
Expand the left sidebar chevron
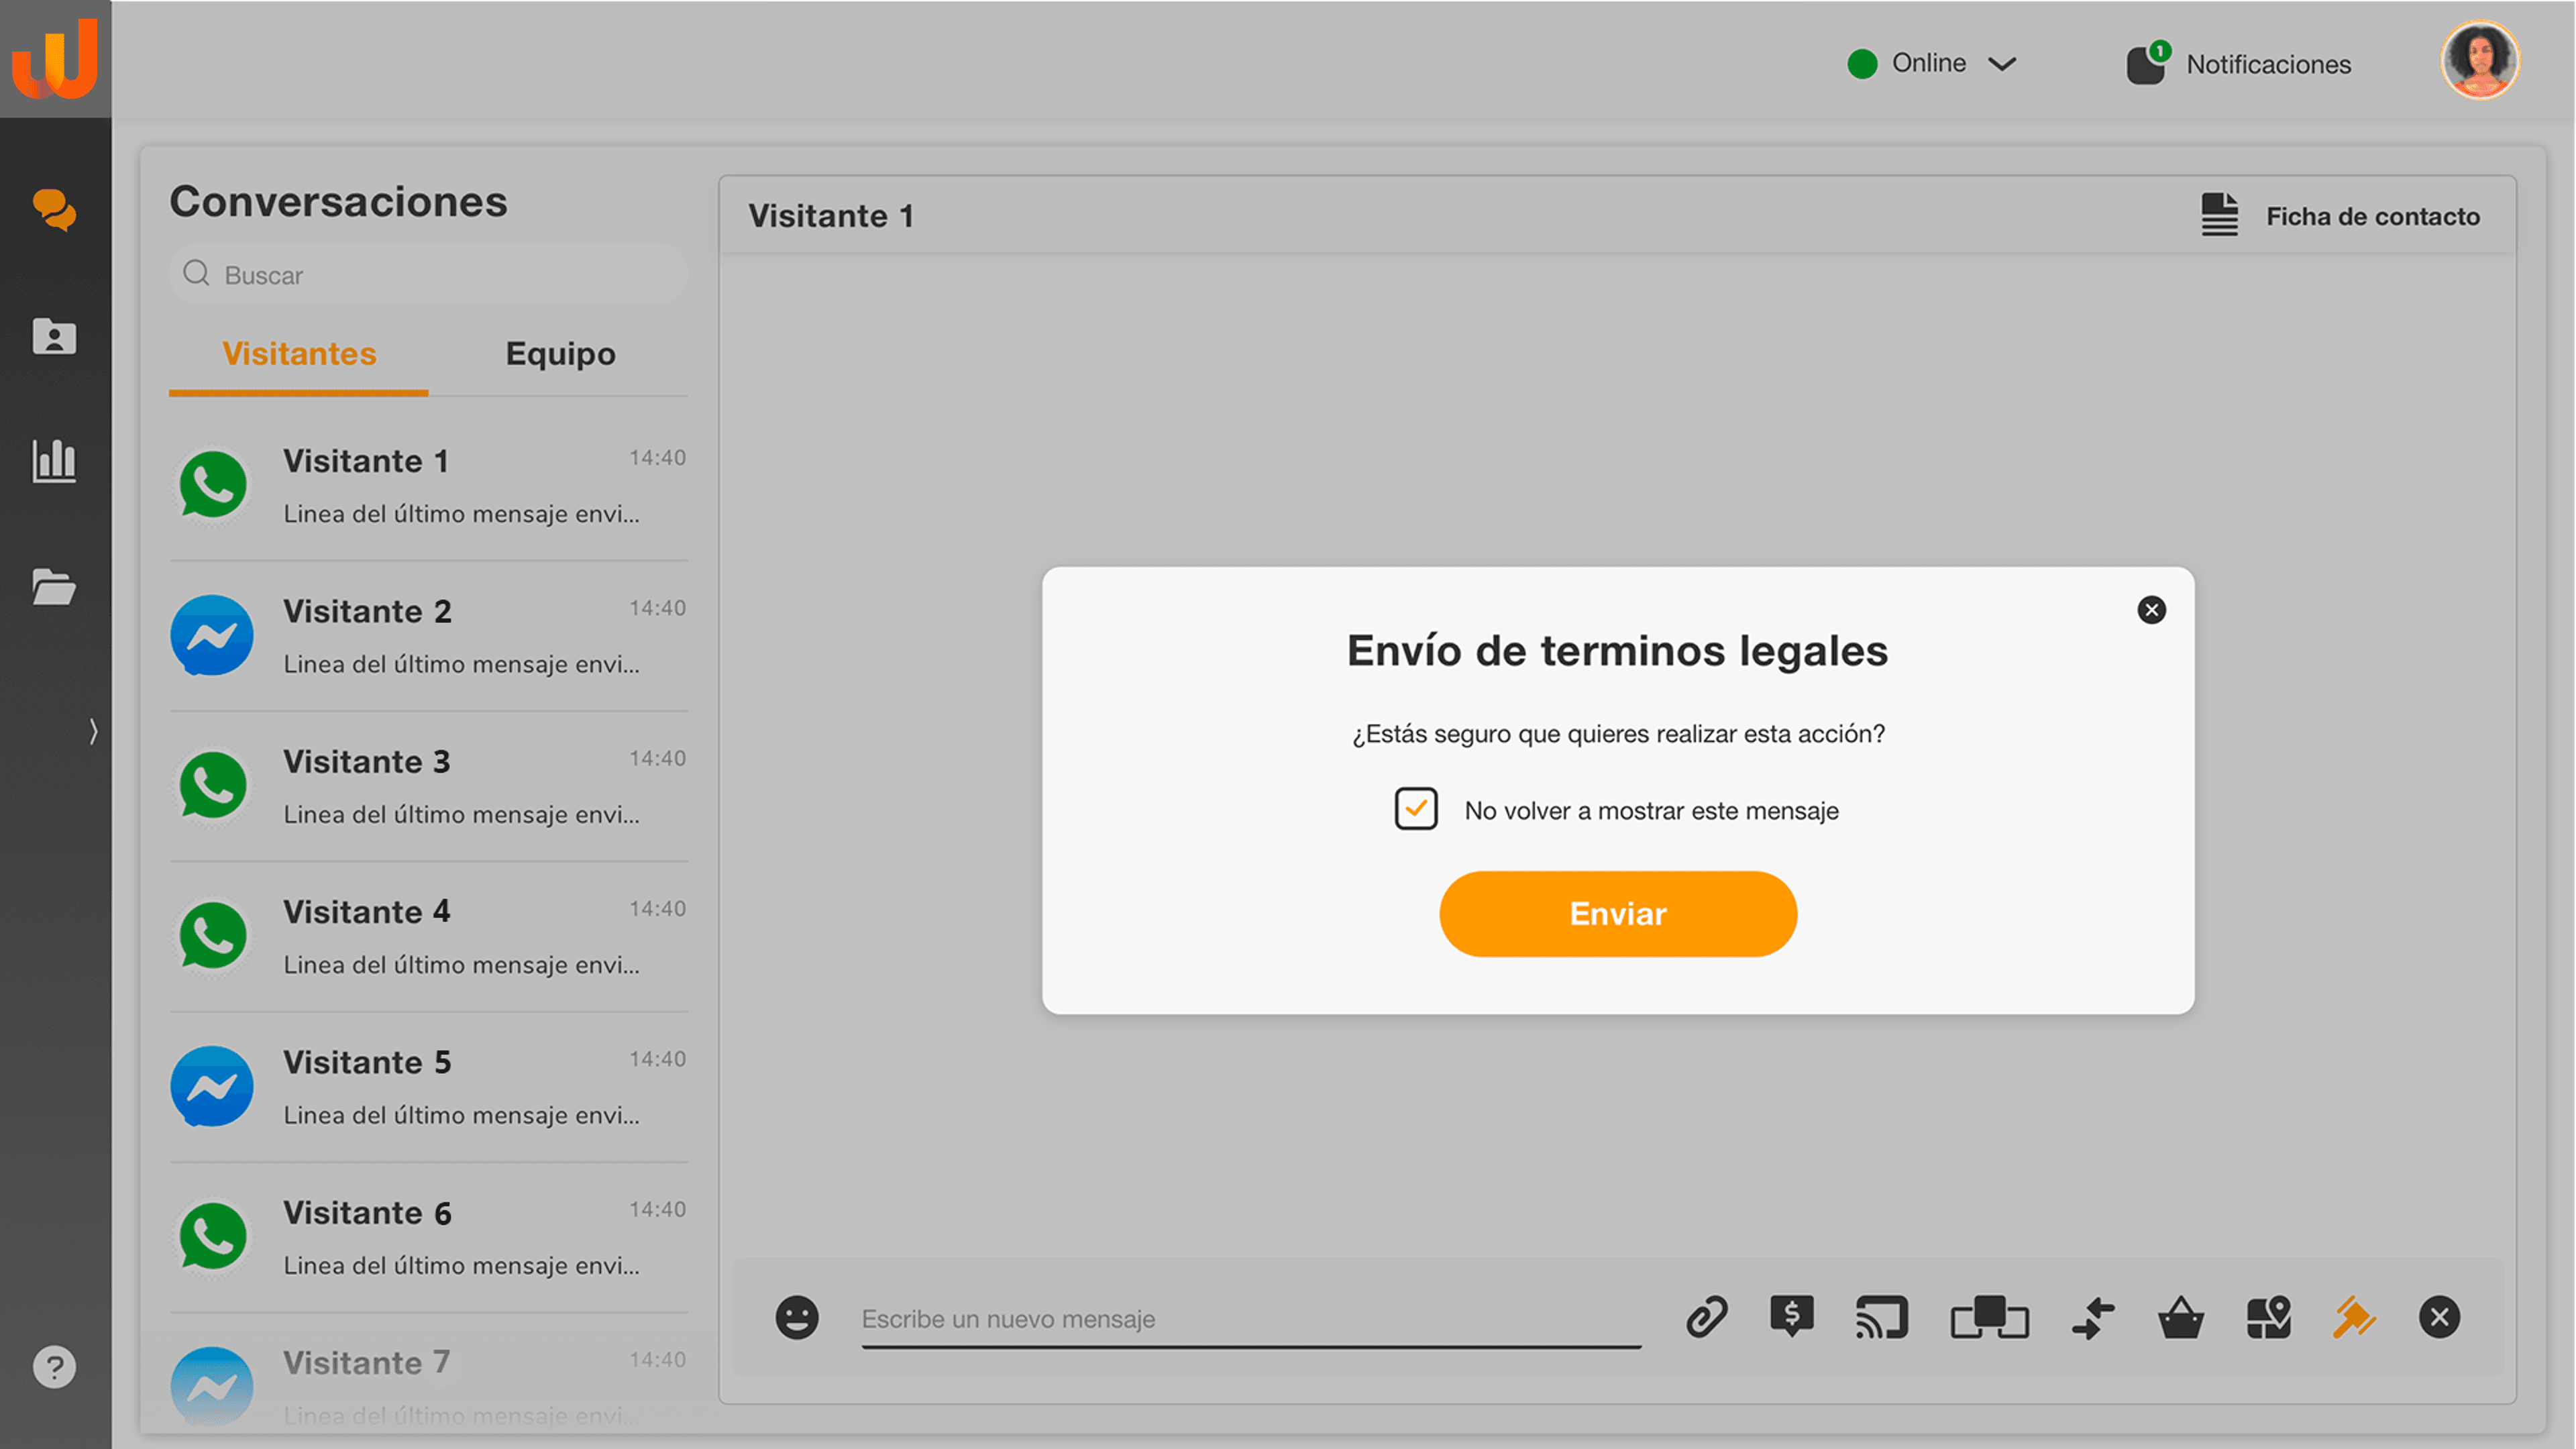[93, 731]
